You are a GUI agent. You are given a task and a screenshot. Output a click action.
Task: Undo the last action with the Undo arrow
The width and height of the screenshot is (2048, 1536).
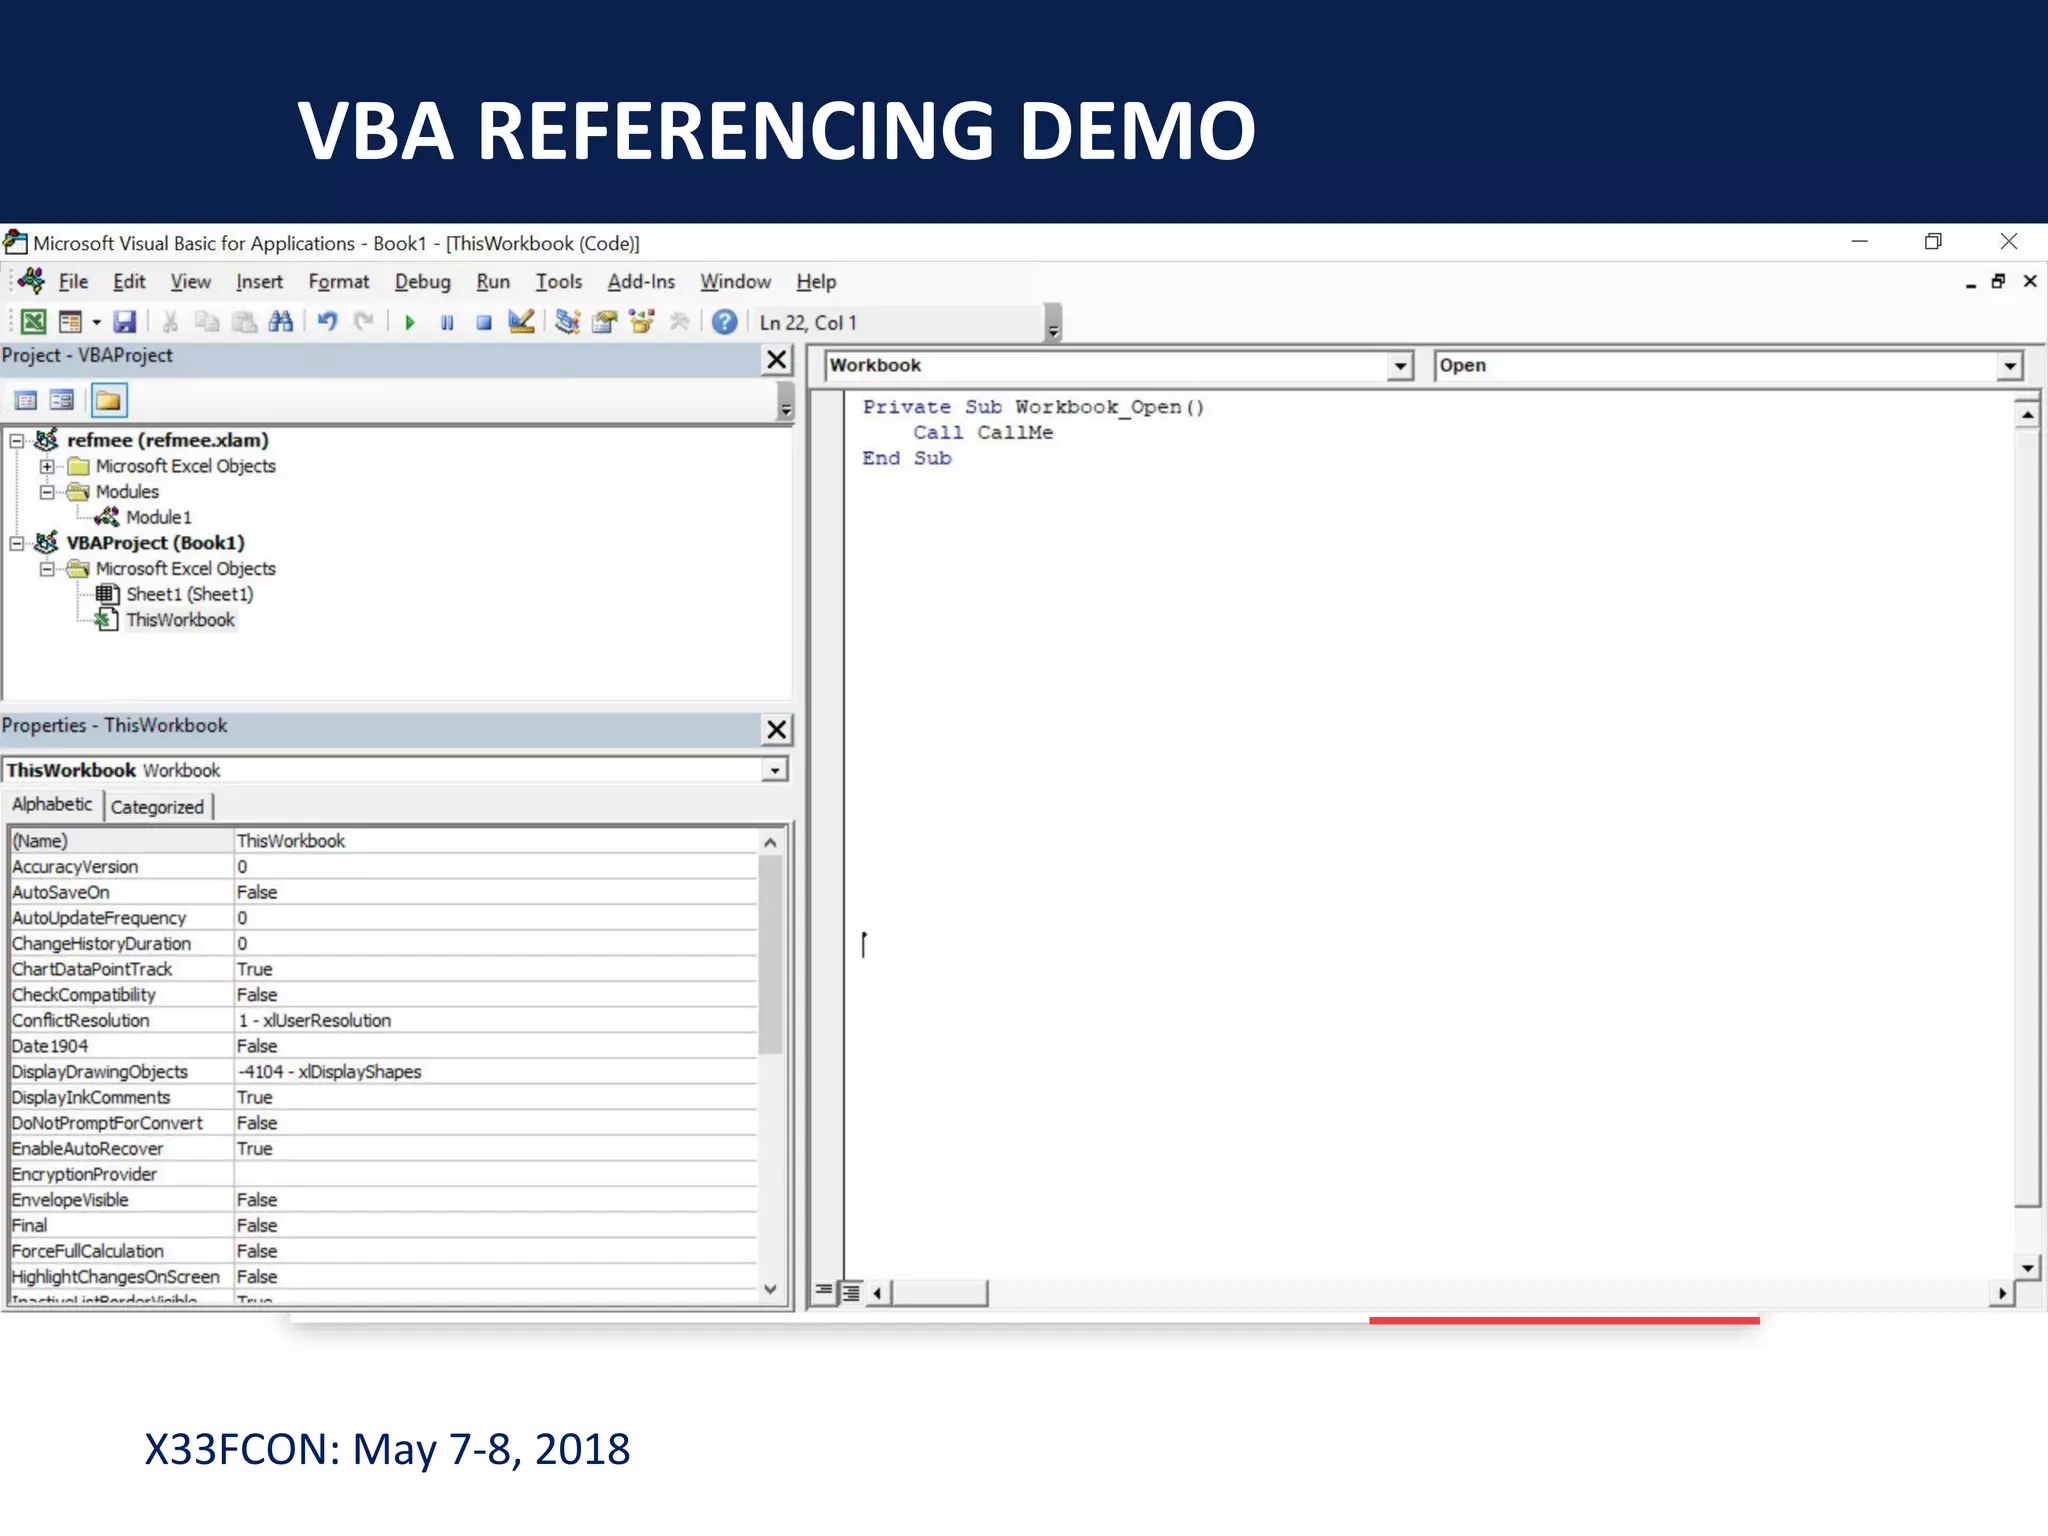[x=327, y=322]
